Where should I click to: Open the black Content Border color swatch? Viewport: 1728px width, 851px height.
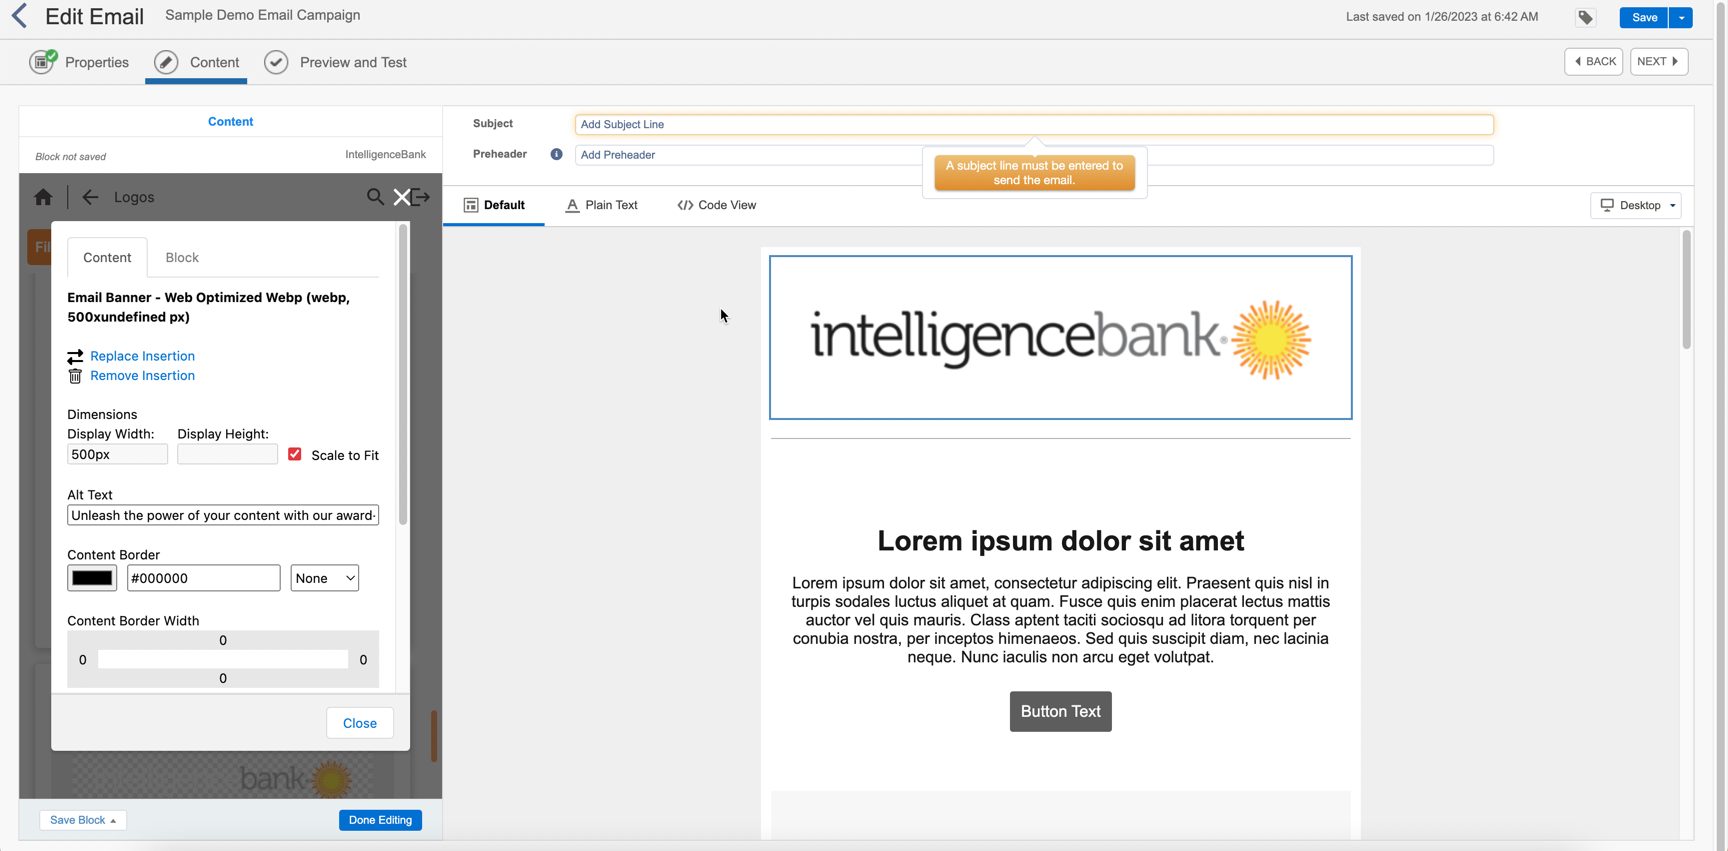pyautogui.click(x=92, y=578)
